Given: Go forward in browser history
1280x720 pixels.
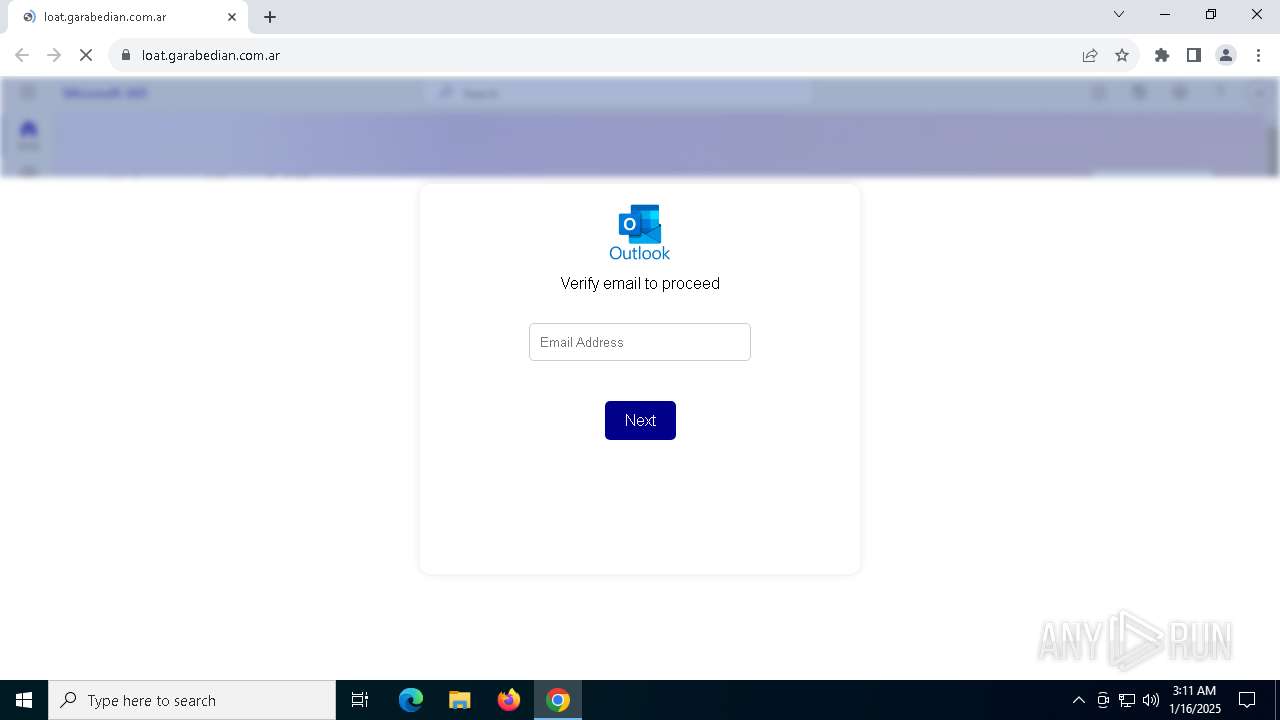Looking at the screenshot, I should pos(54,55).
